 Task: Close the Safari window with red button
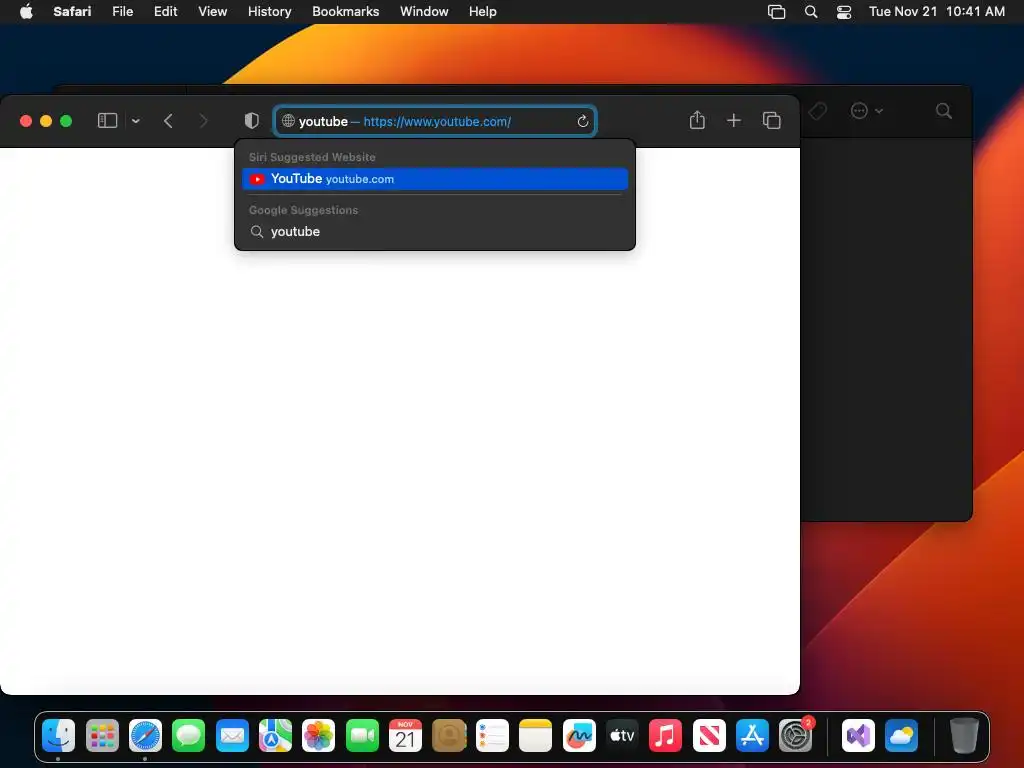click(26, 121)
